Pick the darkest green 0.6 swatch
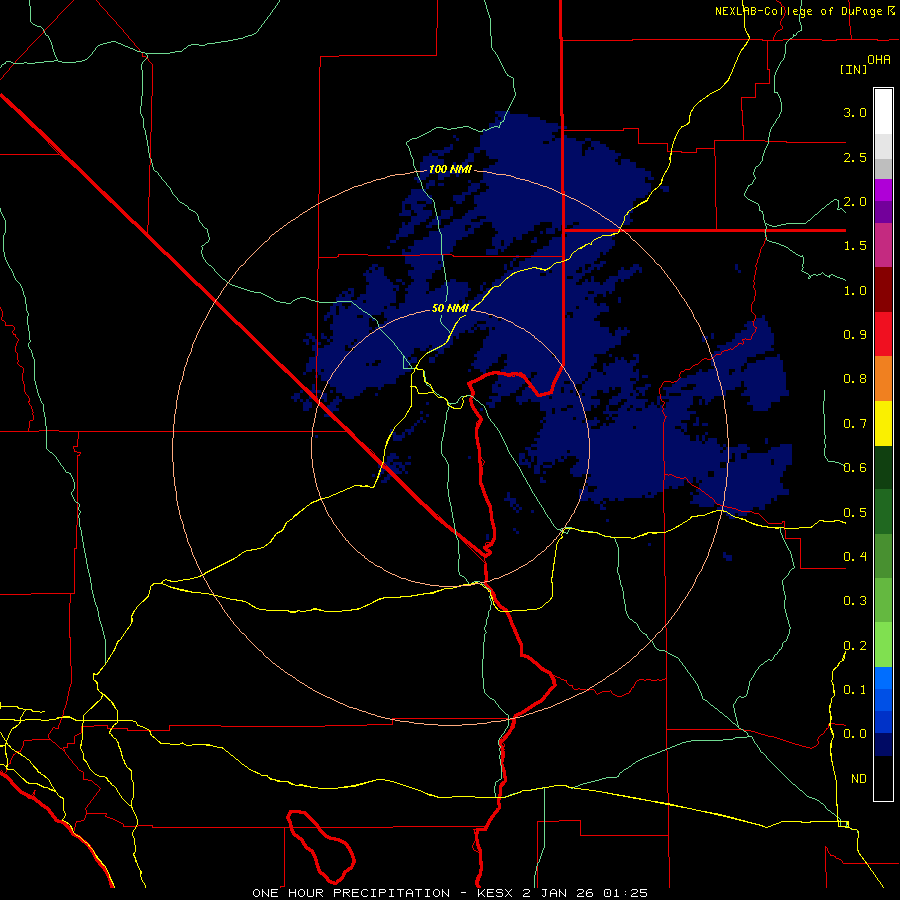Image resolution: width=900 pixels, height=900 pixels. coord(883,467)
